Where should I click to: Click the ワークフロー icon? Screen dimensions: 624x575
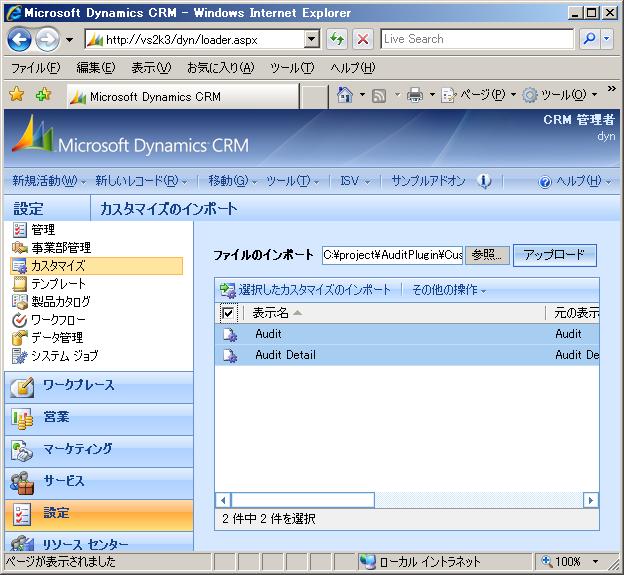20,320
